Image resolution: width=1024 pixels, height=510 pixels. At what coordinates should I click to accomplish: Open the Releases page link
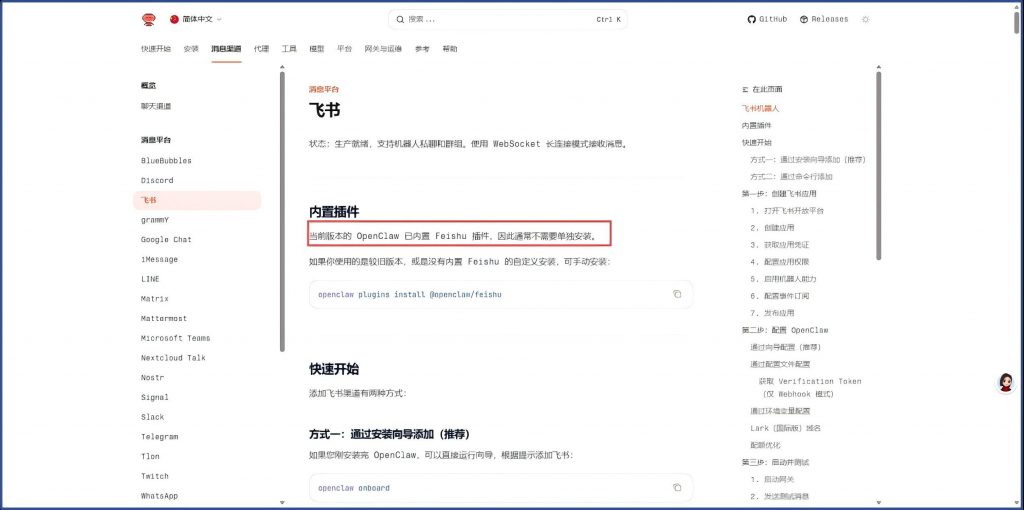tap(823, 19)
